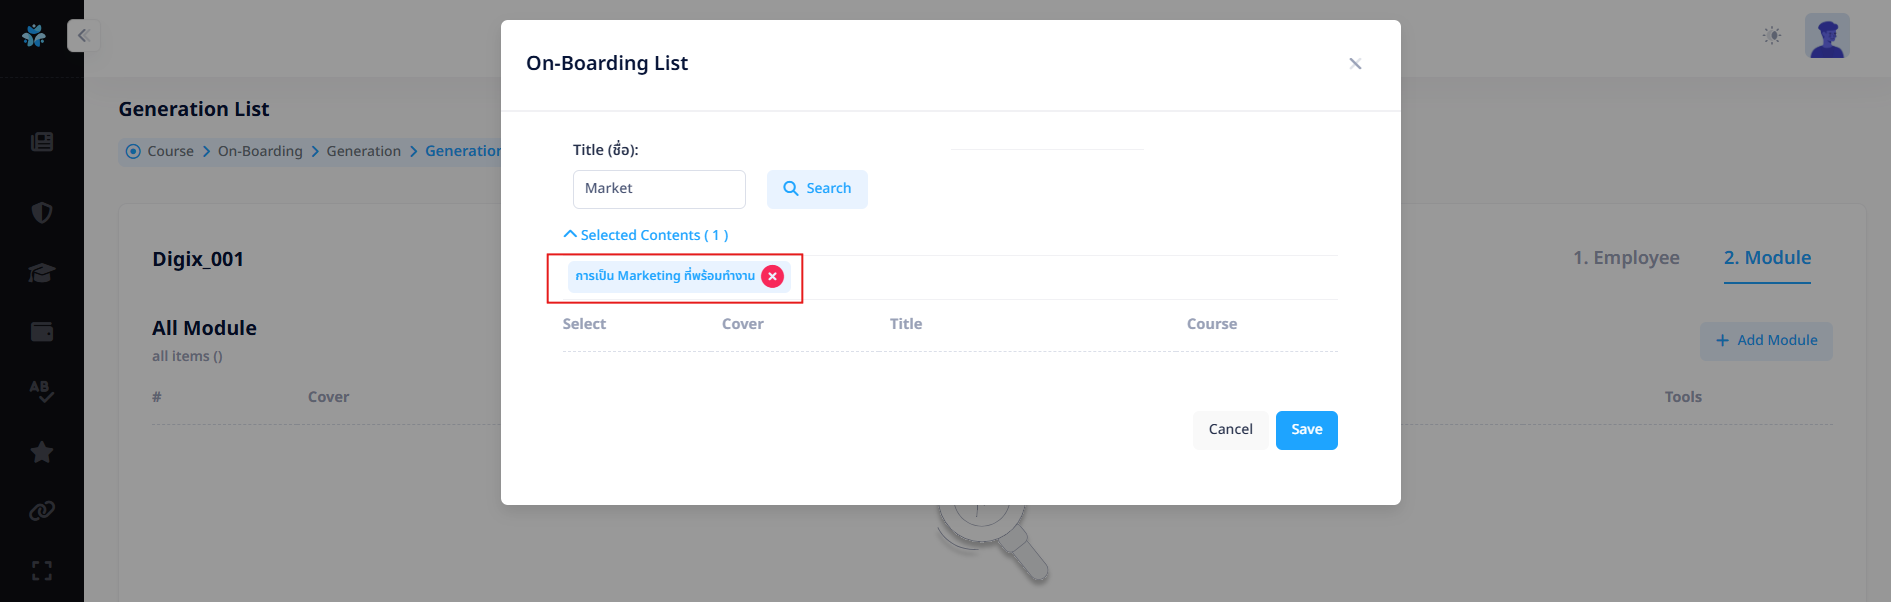1891x602 pixels.
Task: Remove the selected Marketing content chip
Action: 772,277
